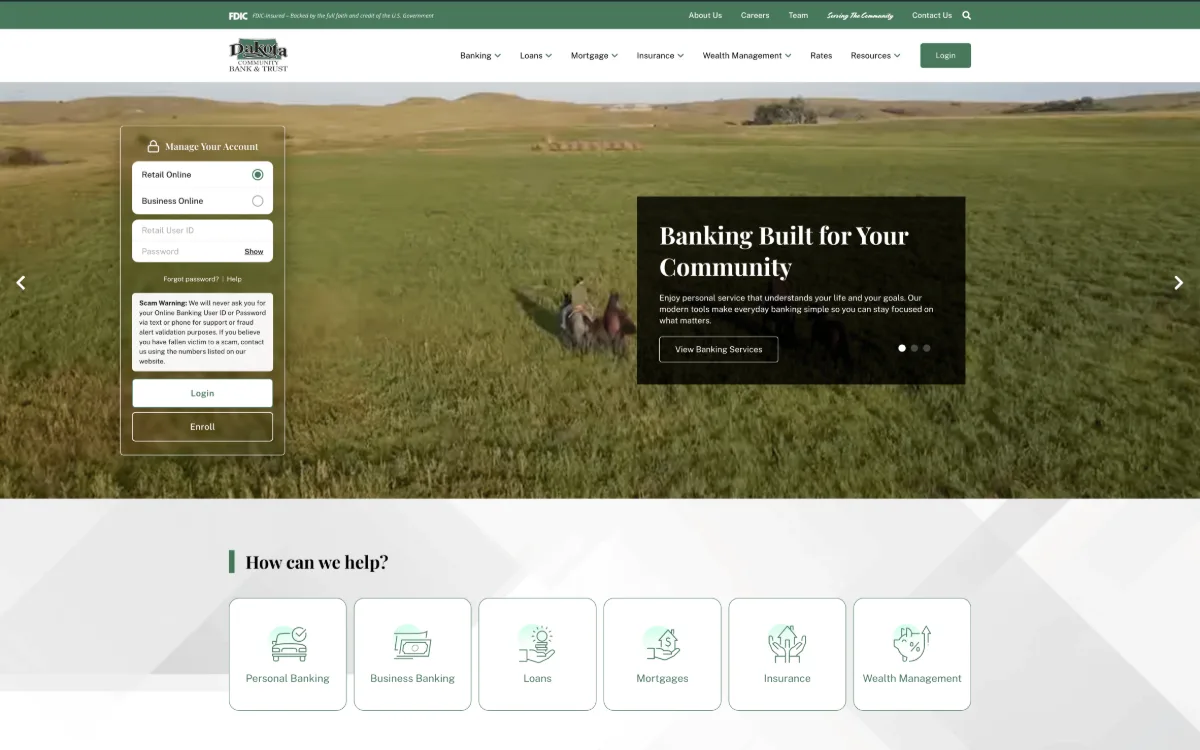This screenshot has width=1200, height=750.
Task: Open the Team page
Action: [798, 15]
